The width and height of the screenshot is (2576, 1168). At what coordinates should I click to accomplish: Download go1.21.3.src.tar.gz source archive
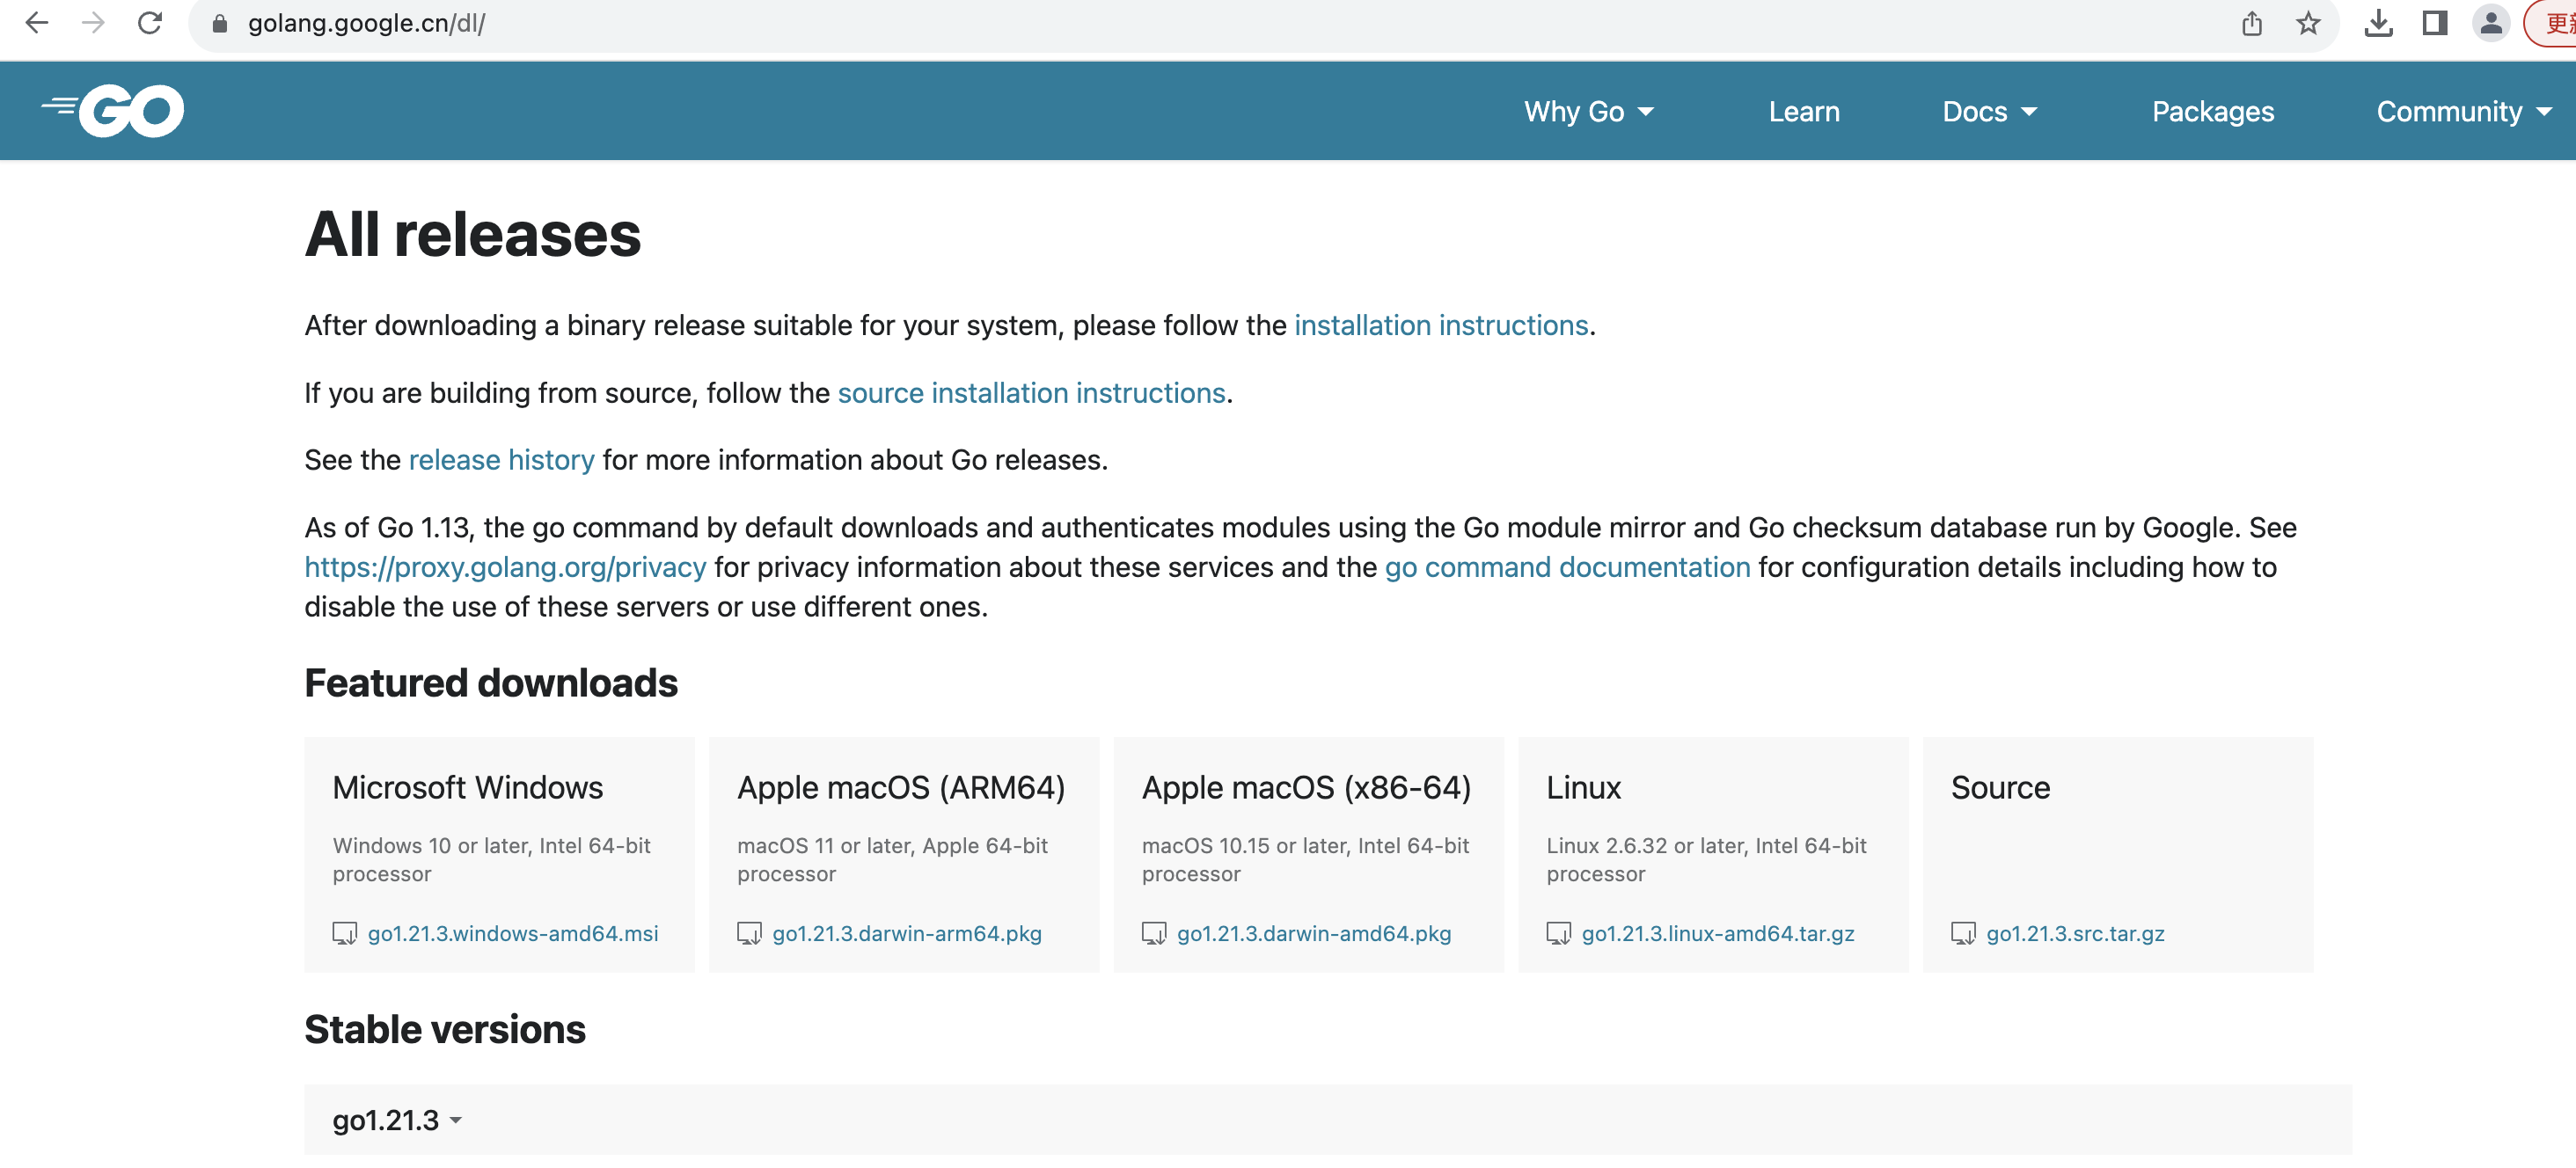[2075, 934]
